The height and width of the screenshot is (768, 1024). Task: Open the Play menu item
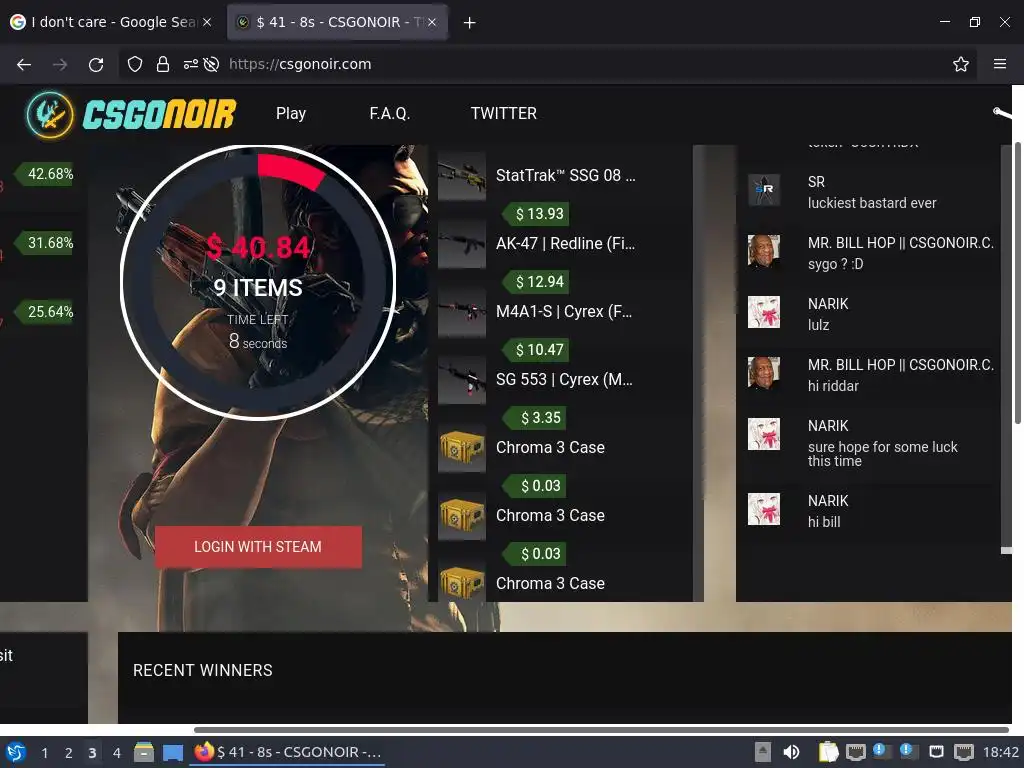(291, 114)
